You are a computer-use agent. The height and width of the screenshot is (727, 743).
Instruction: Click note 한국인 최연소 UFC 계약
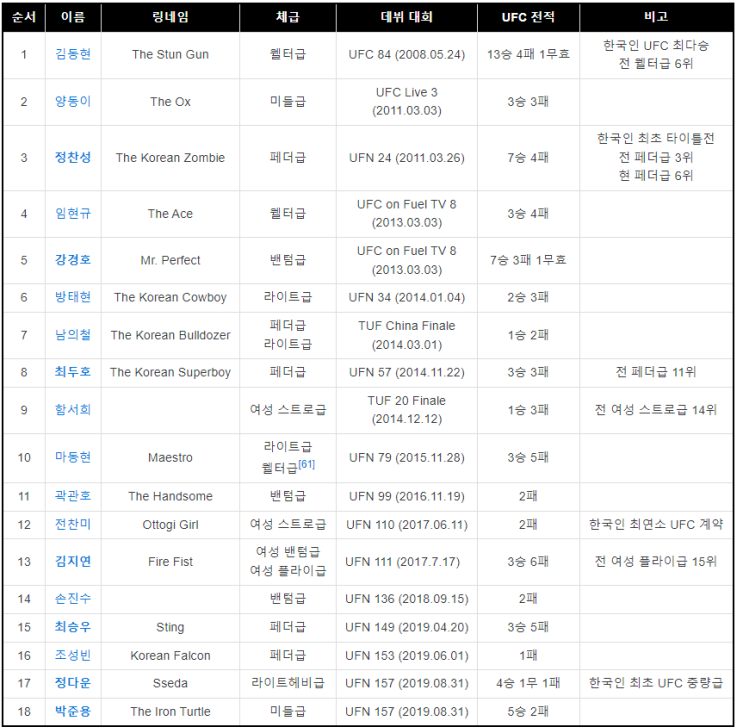point(656,524)
